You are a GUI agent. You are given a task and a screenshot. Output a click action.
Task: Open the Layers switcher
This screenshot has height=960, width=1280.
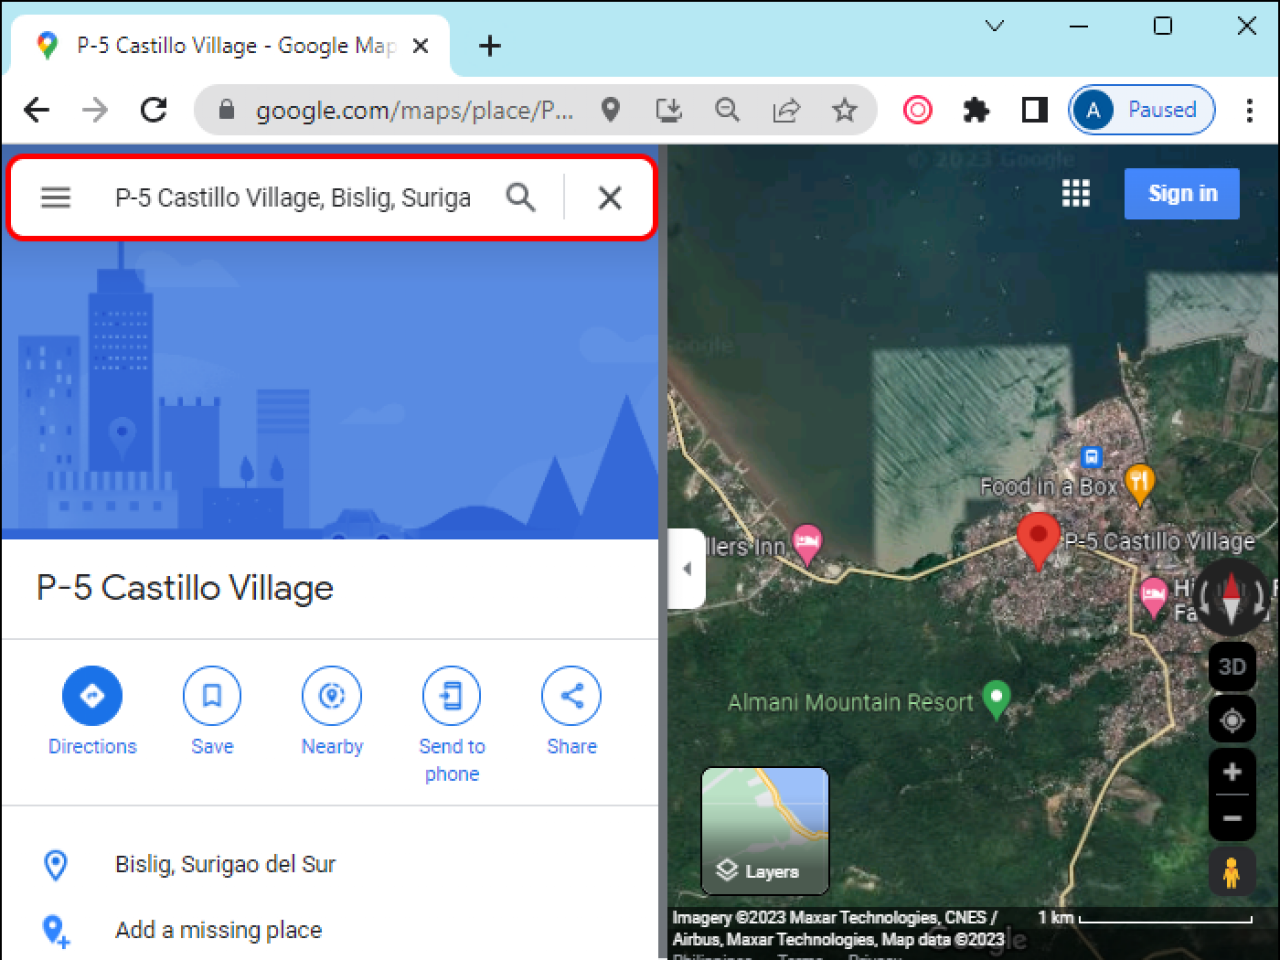coord(765,830)
